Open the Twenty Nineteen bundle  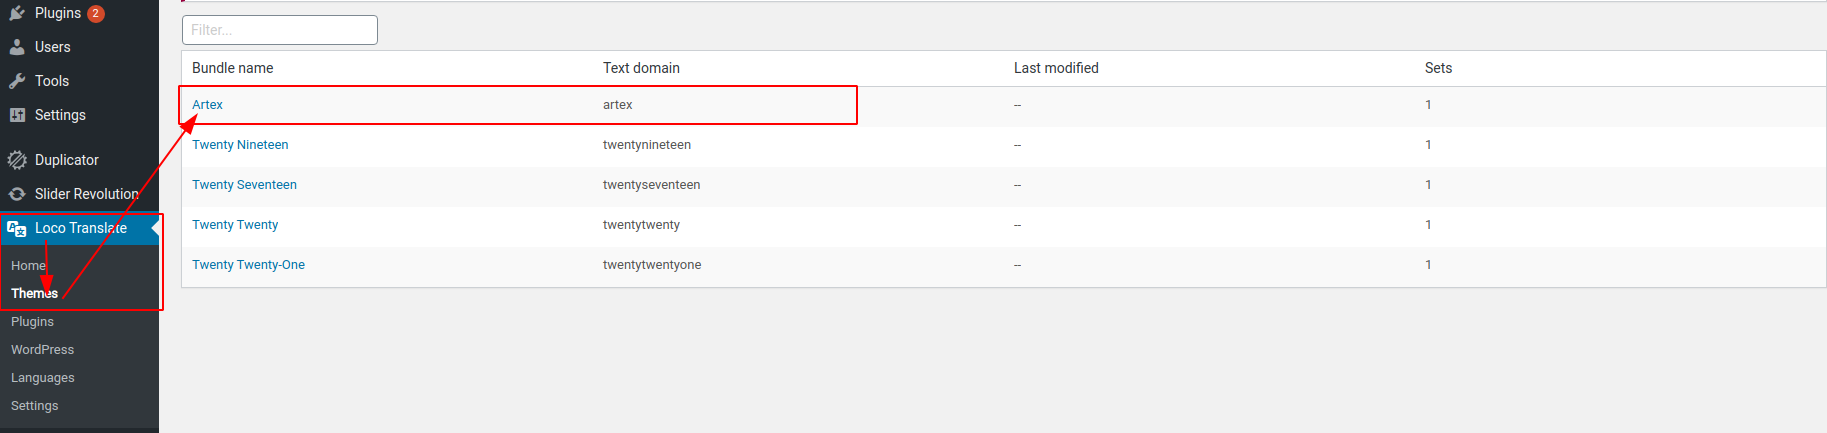[240, 145]
